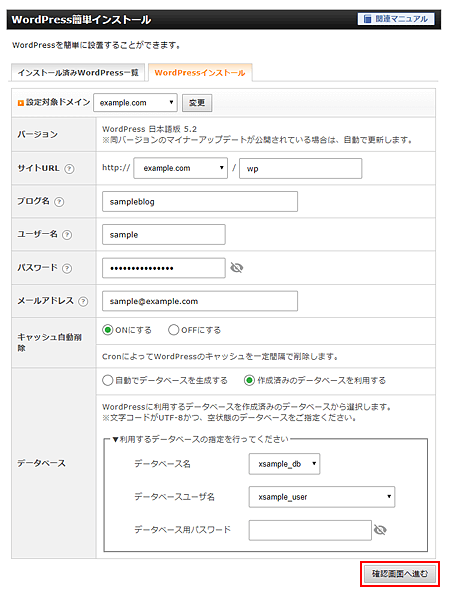Click the パスワード input field
The image size is (450, 597).
click(x=164, y=268)
